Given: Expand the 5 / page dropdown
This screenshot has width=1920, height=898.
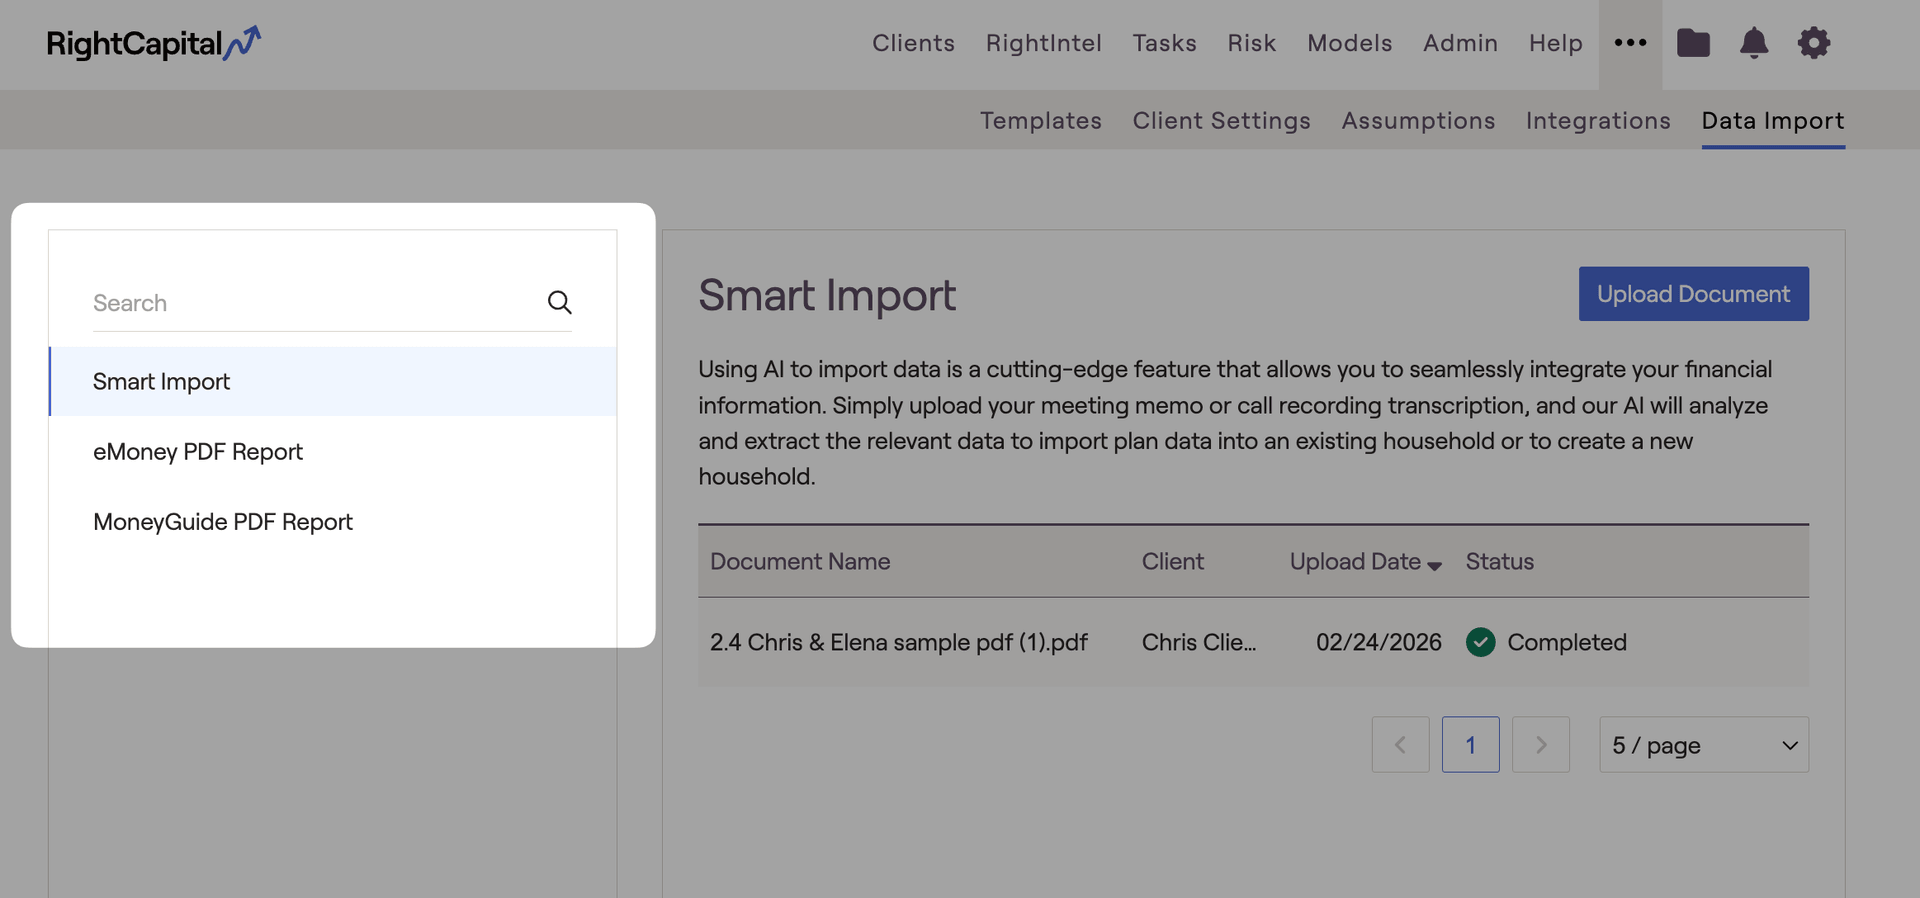Looking at the screenshot, I should coord(1703,745).
